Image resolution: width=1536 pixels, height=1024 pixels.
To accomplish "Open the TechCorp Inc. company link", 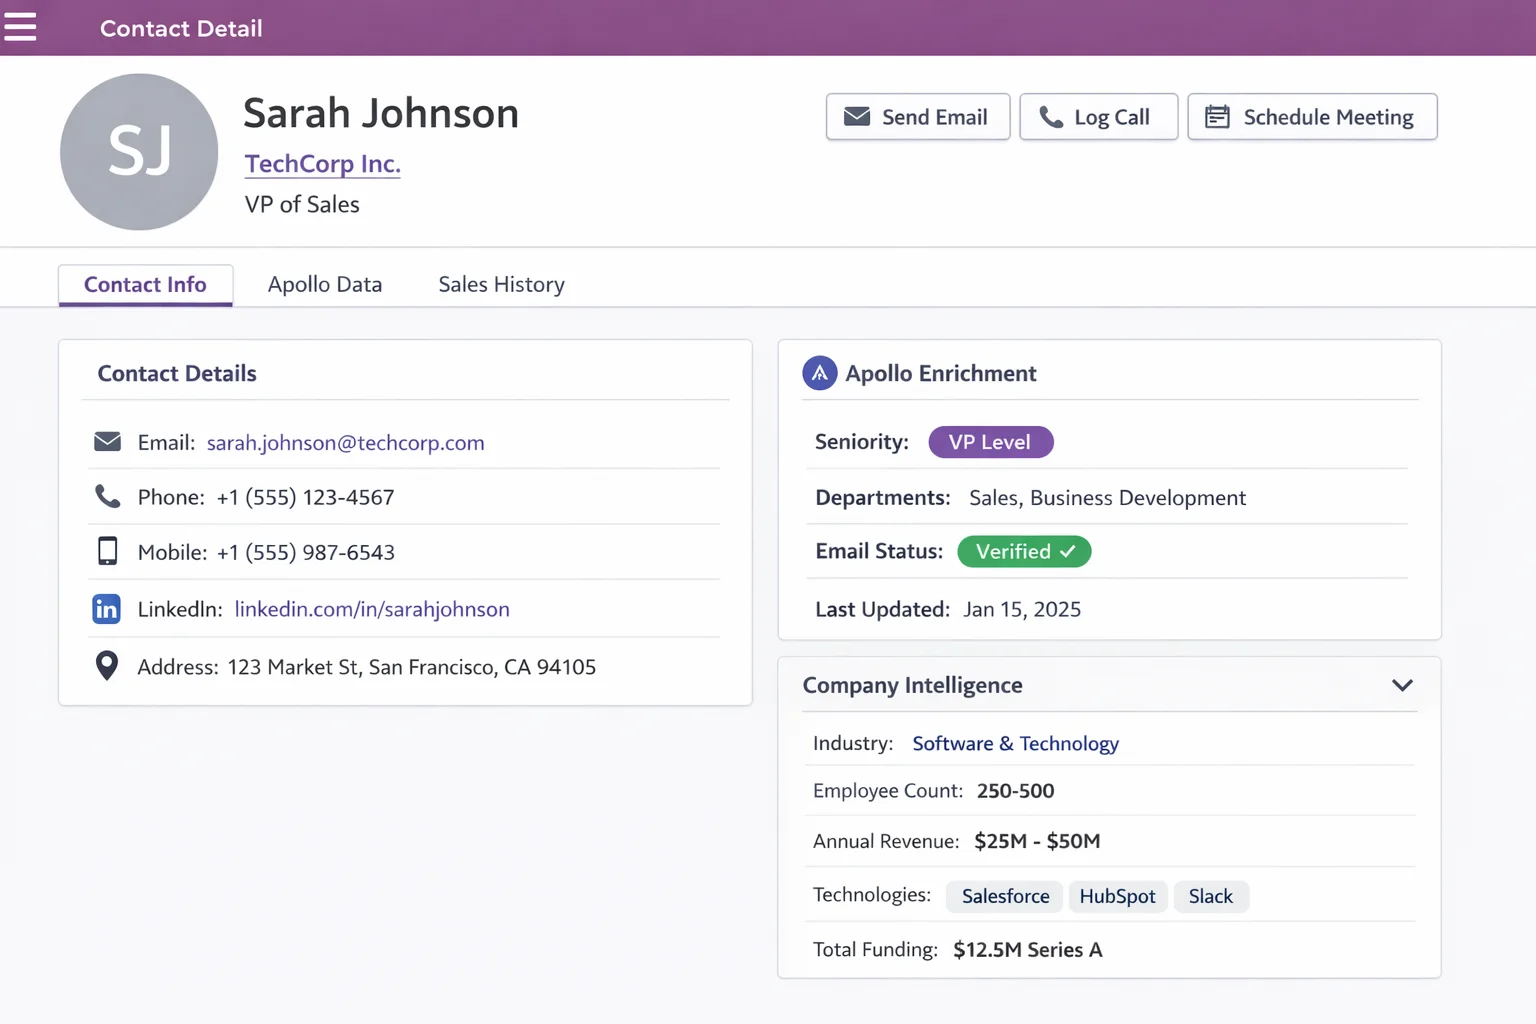I will tap(322, 164).
